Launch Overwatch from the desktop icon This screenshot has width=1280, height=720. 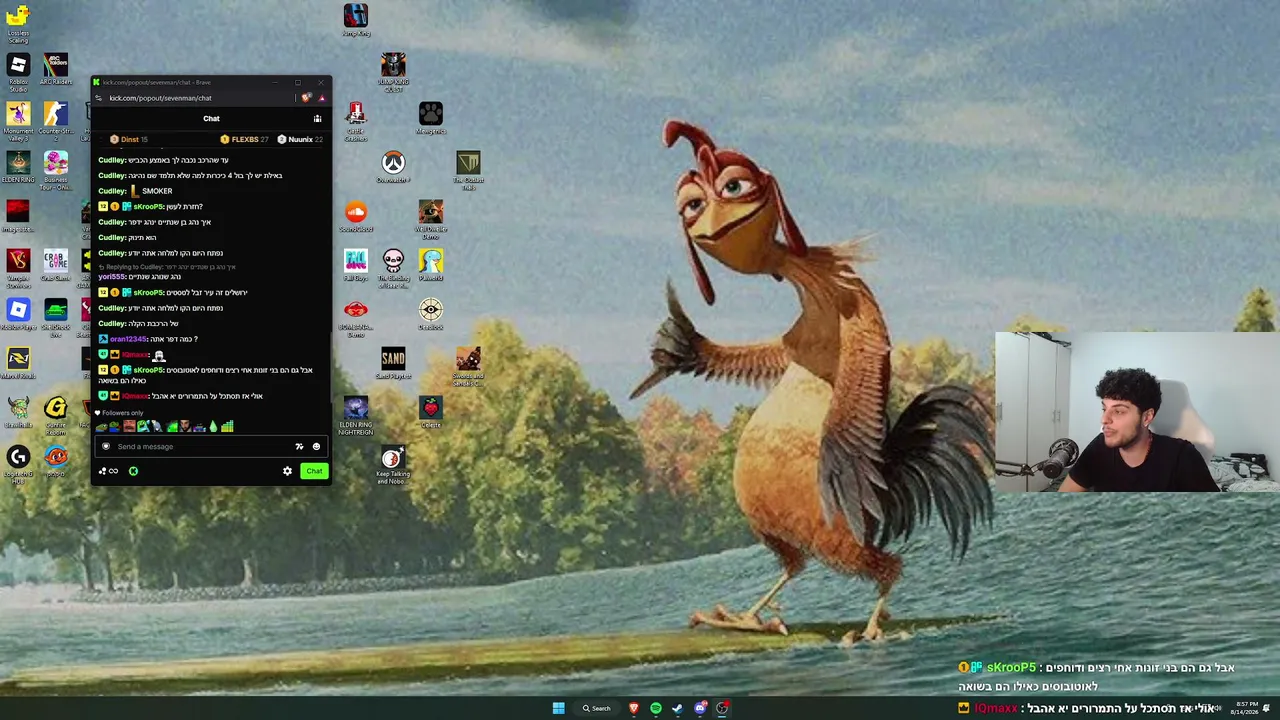(x=393, y=167)
